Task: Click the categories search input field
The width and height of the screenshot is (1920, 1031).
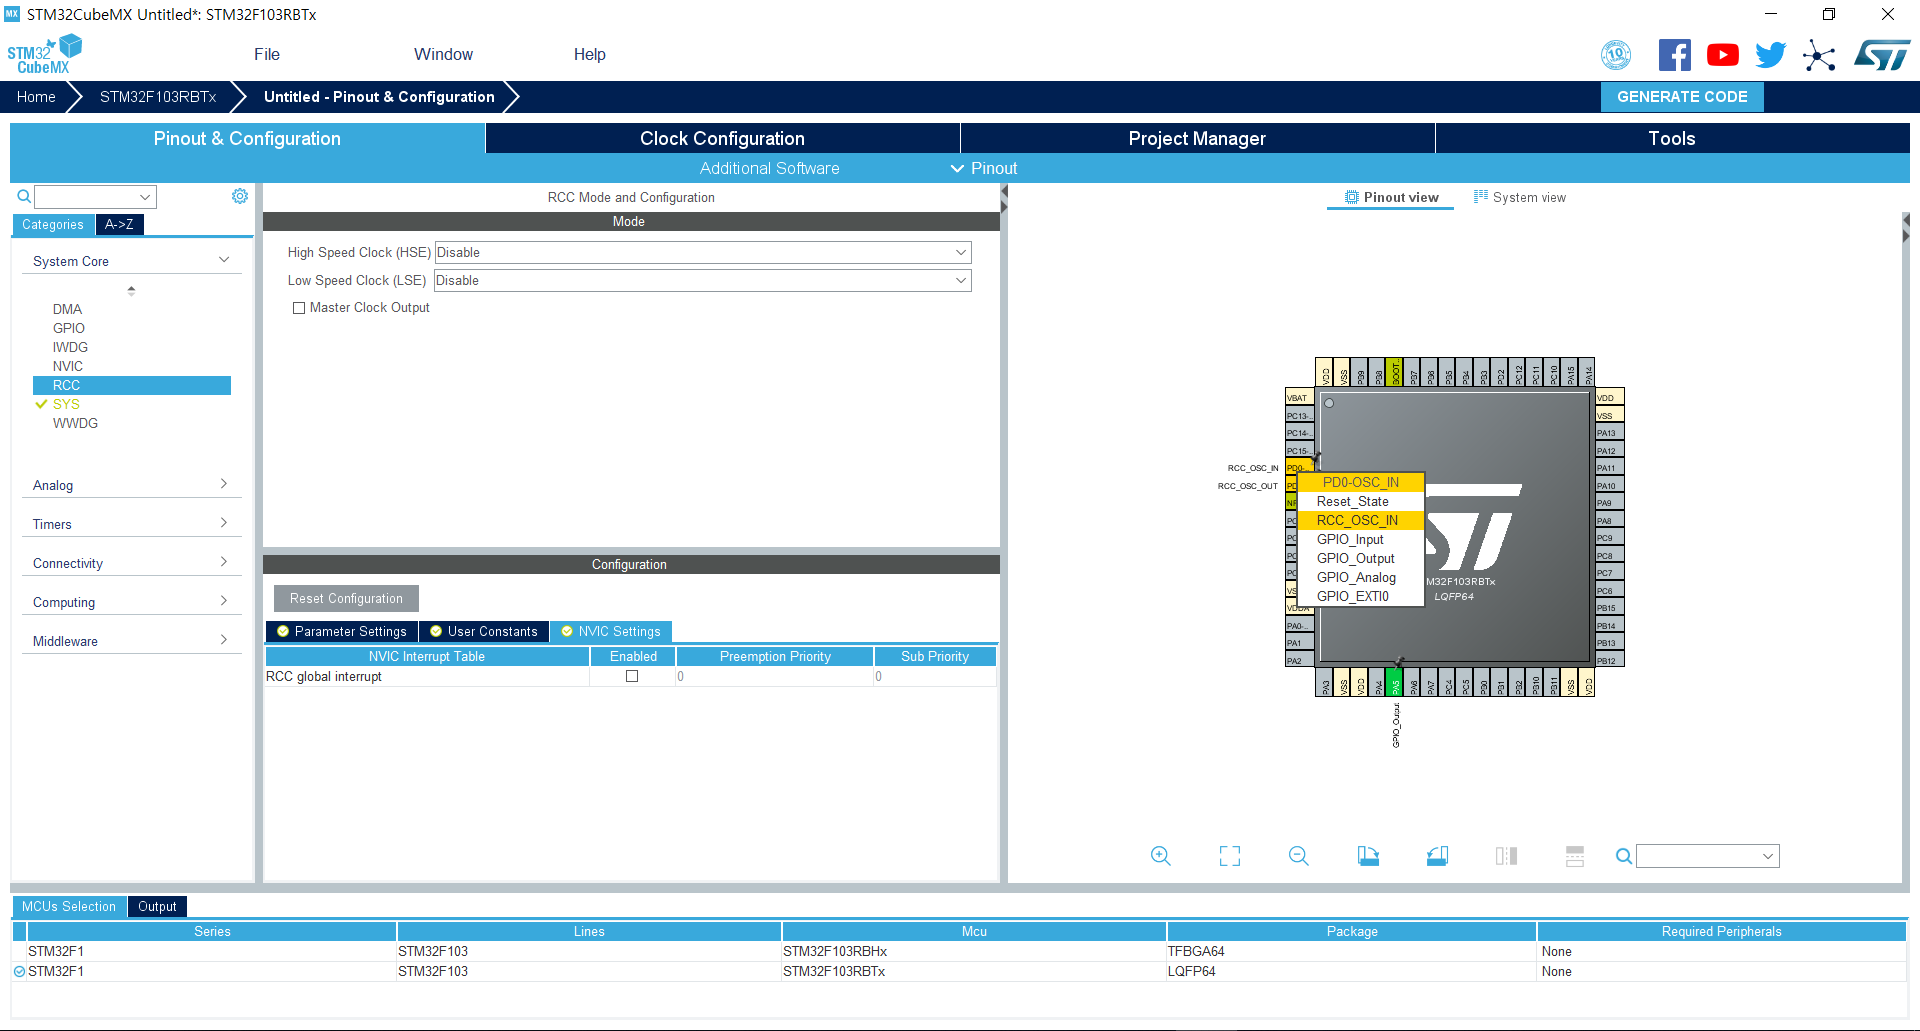Action: pos(96,196)
